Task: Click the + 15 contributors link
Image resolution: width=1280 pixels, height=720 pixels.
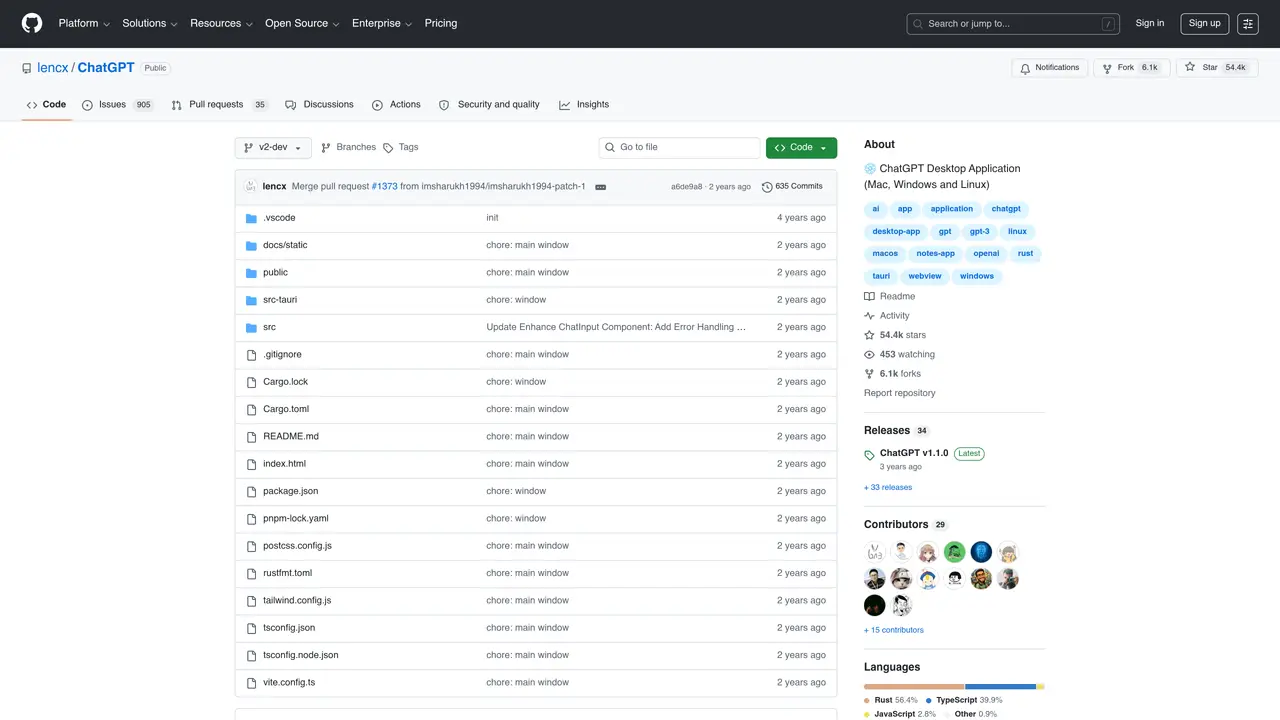Action: coord(894,630)
